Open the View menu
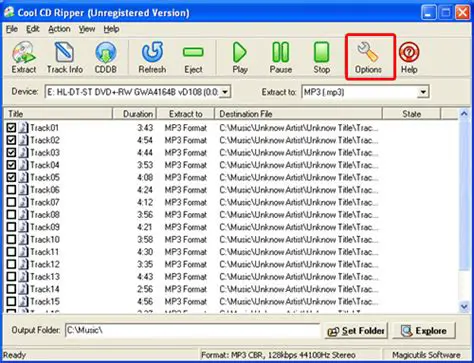 87,29
